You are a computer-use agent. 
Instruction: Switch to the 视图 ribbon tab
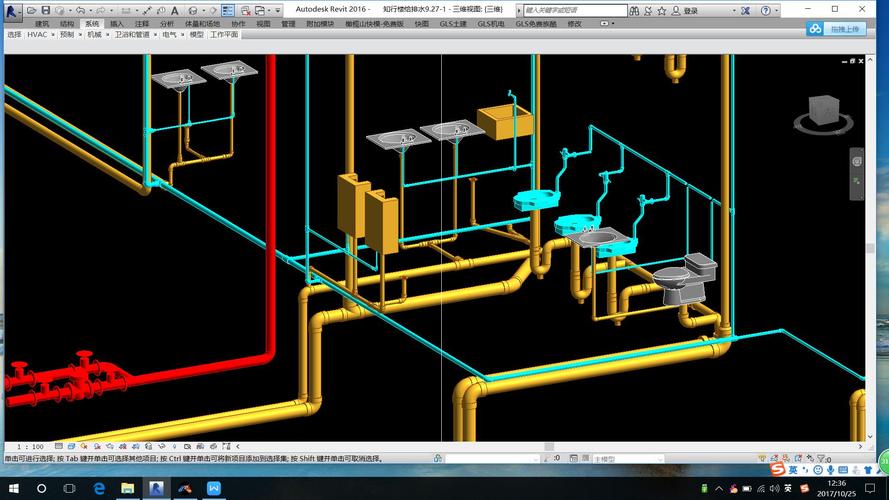pos(263,23)
